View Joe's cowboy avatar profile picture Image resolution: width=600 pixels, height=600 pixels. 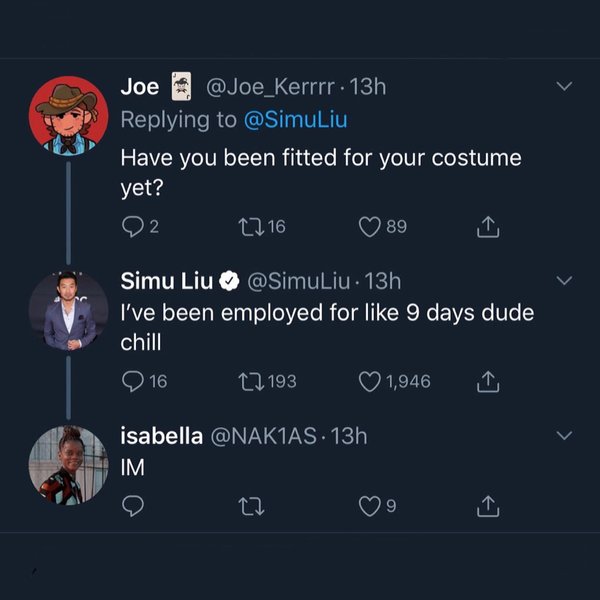68,116
